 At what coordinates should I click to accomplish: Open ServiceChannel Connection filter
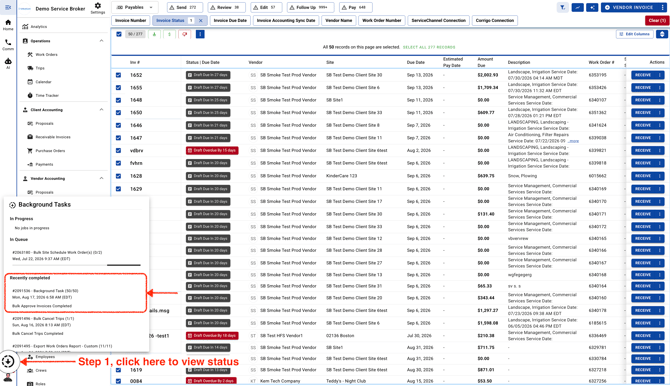[x=438, y=21]
